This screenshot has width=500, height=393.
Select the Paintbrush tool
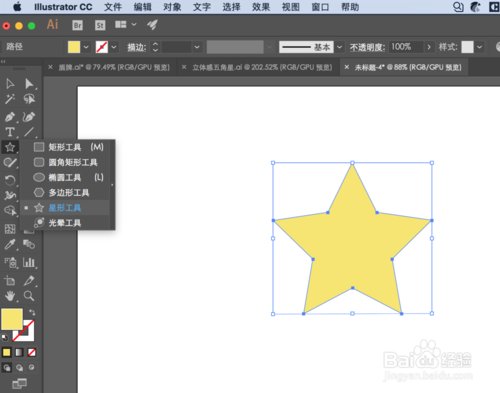click(10, 162)
